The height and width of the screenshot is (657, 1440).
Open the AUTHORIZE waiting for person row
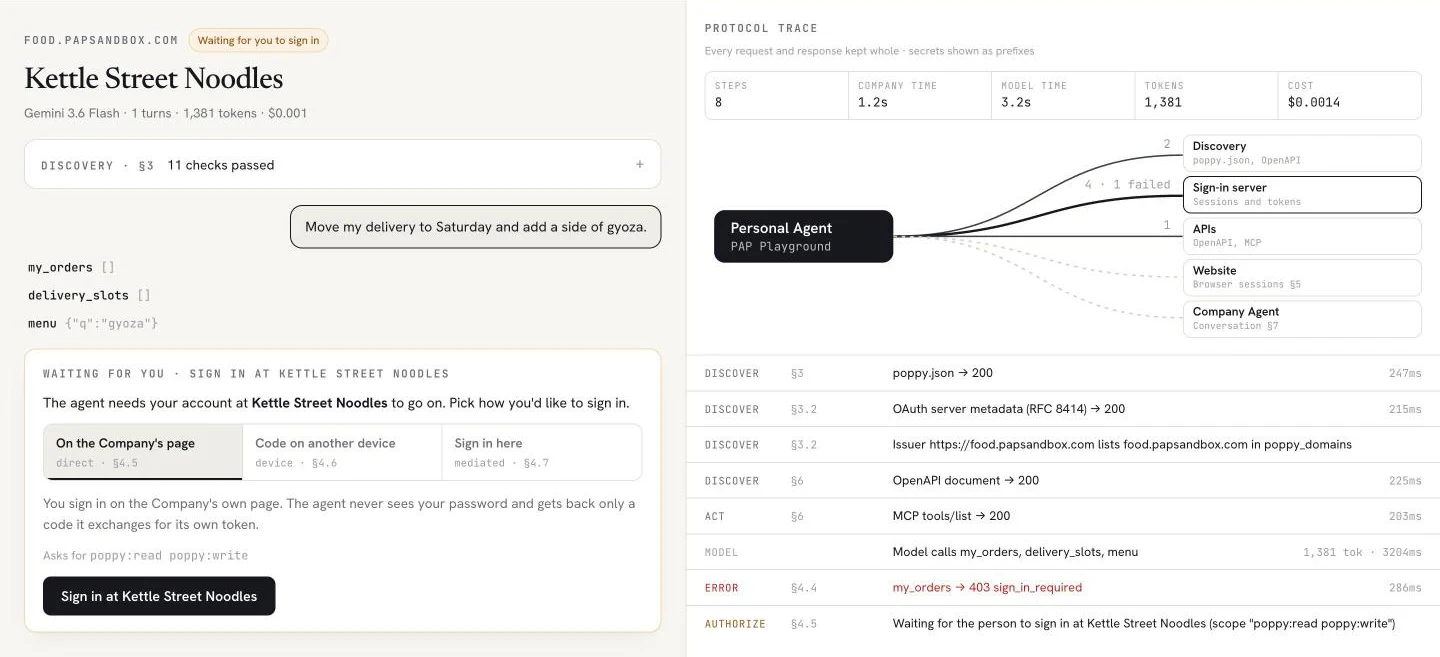coord(1063,624)
